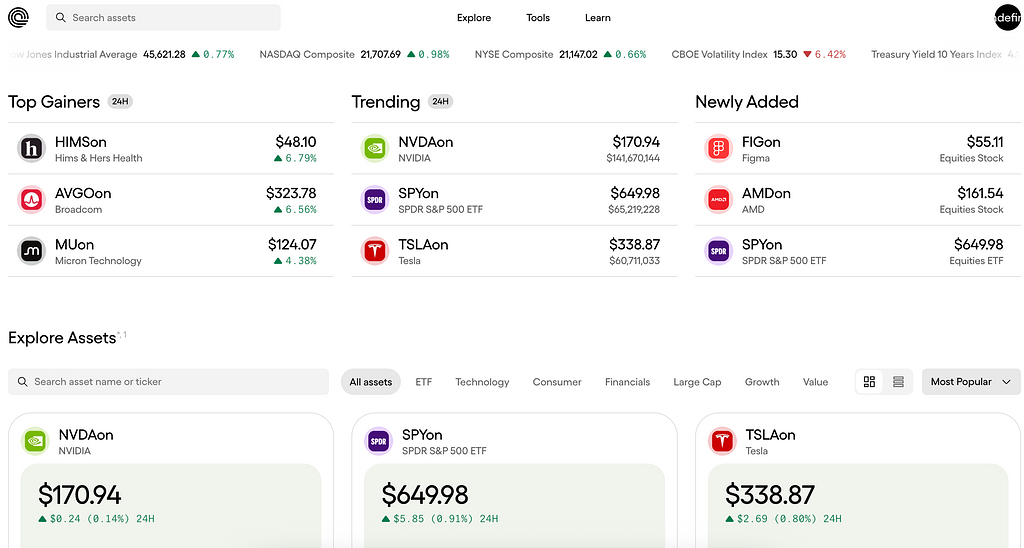1024x548 pixels.
Task: Switch to list view layout
Action: point(898,382)
